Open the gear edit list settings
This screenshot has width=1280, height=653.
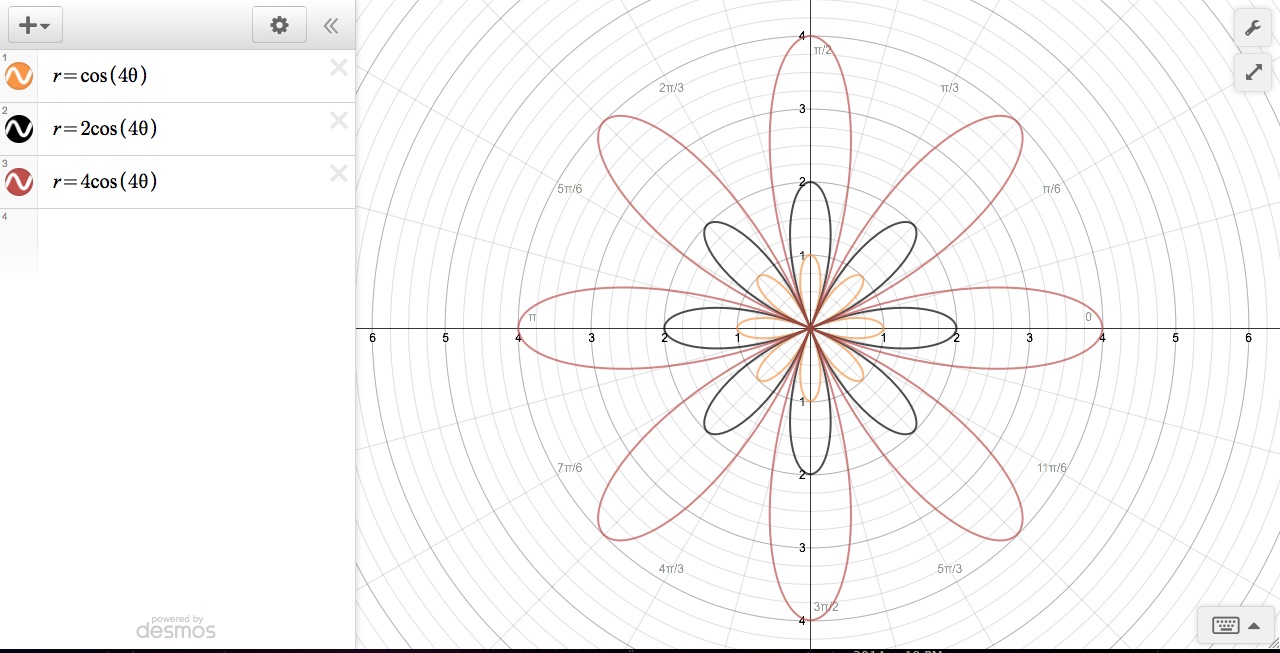279,25
